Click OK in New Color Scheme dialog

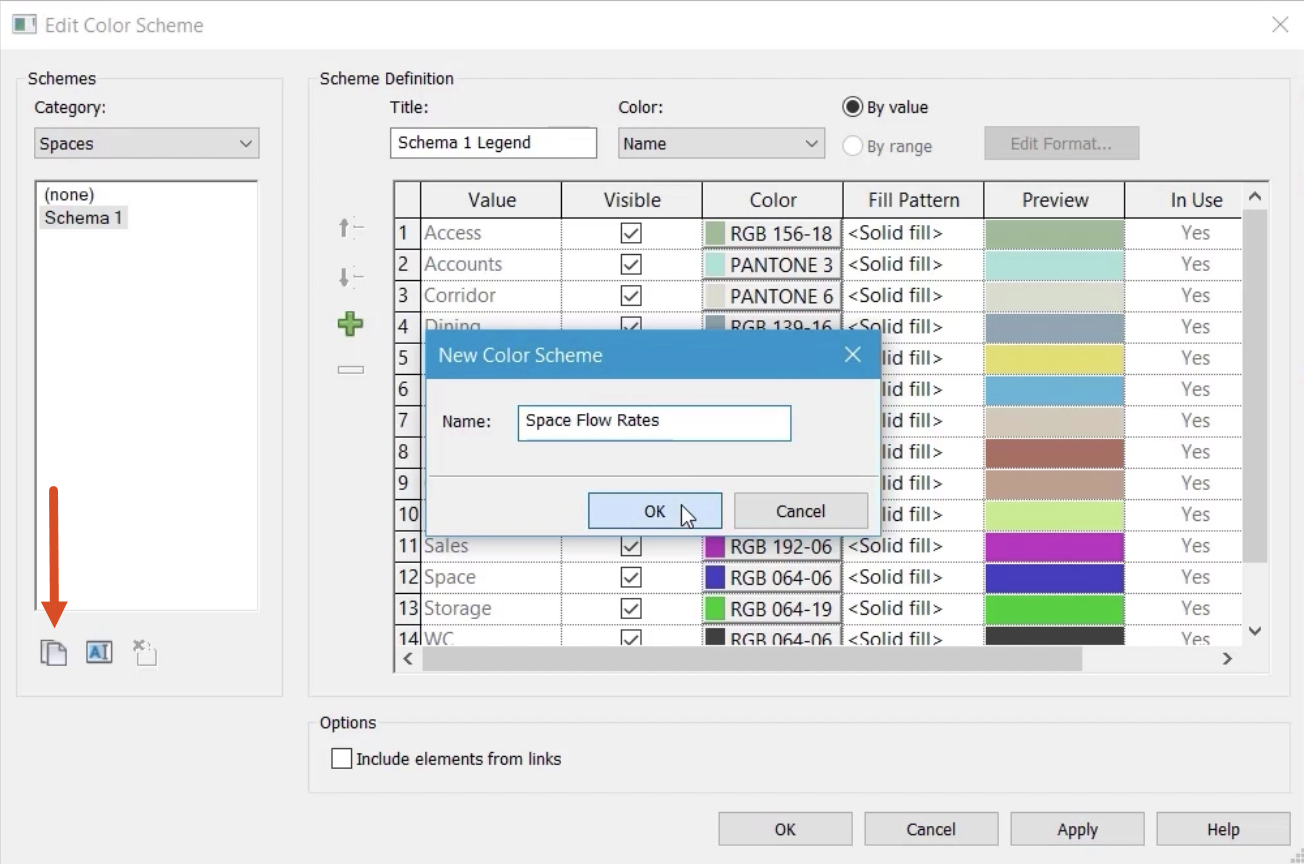(x=655, y=511)
